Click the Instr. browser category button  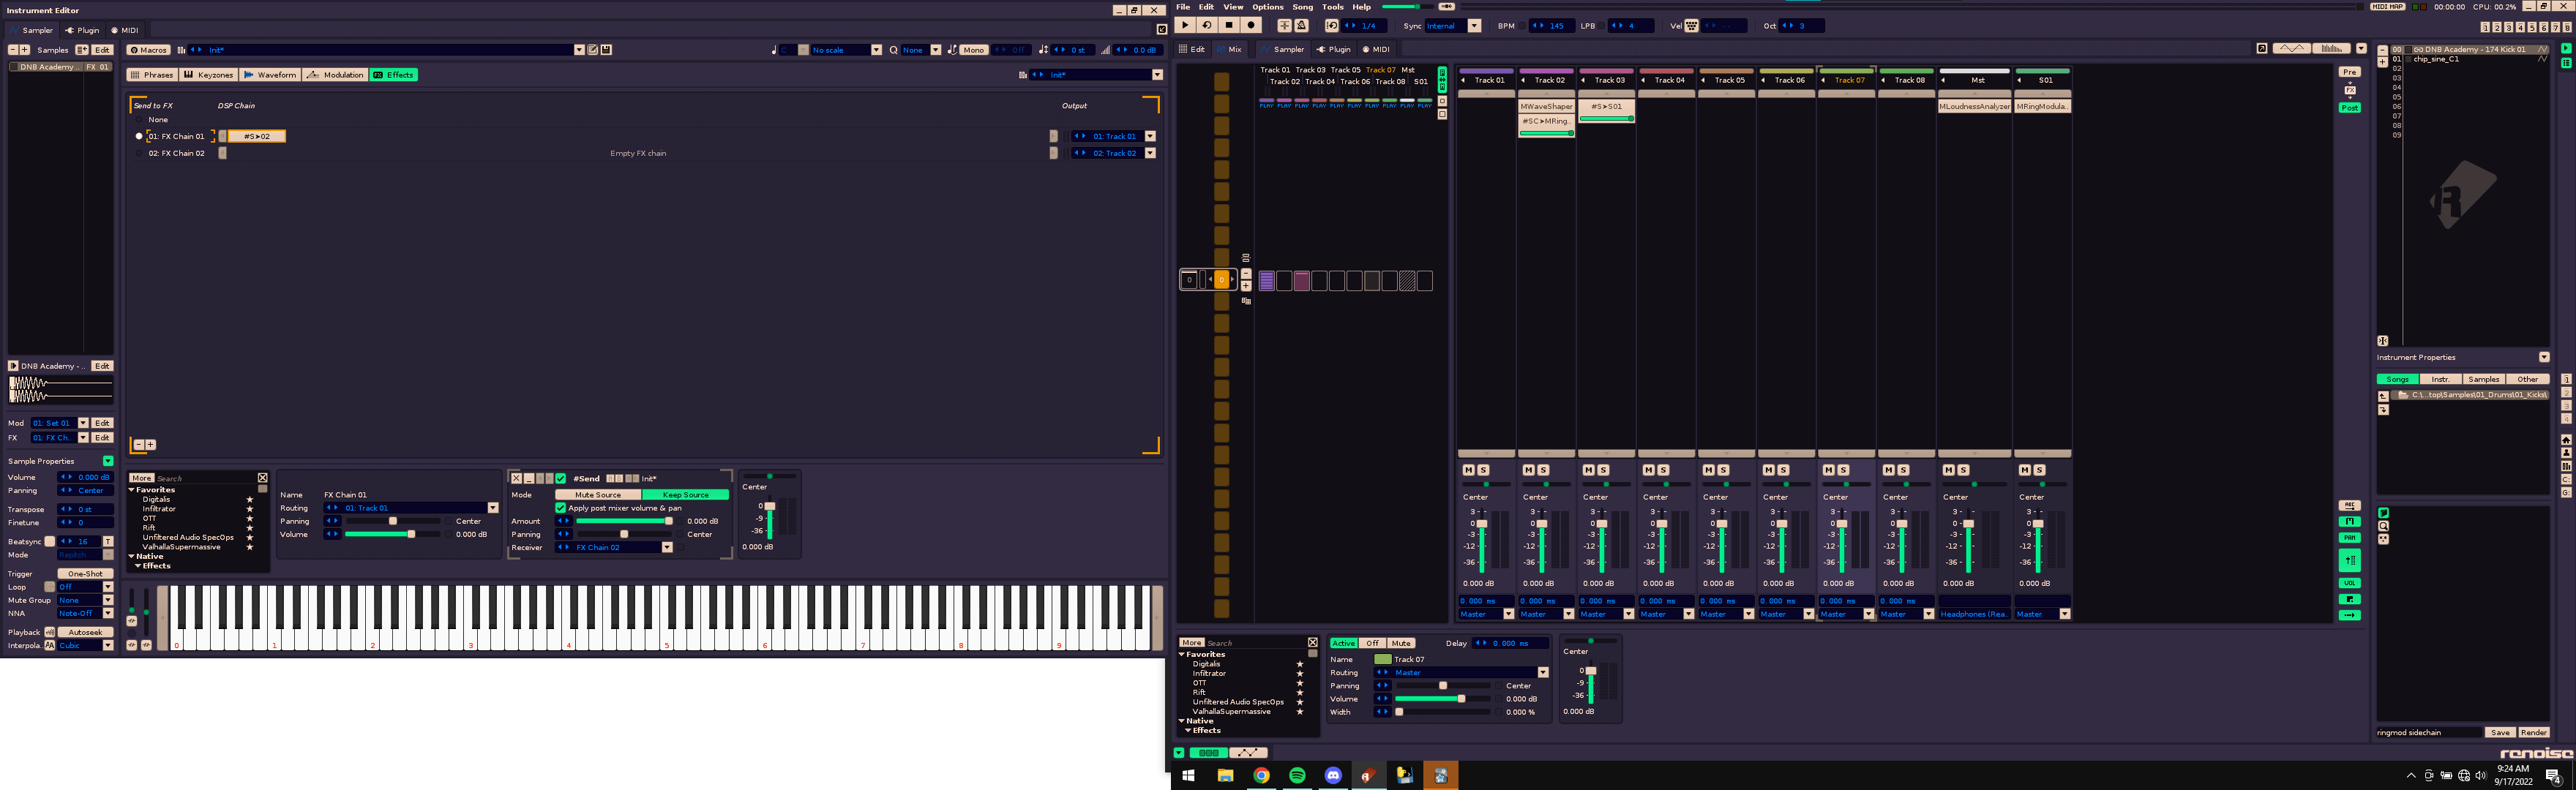[x=2441, y=380]
